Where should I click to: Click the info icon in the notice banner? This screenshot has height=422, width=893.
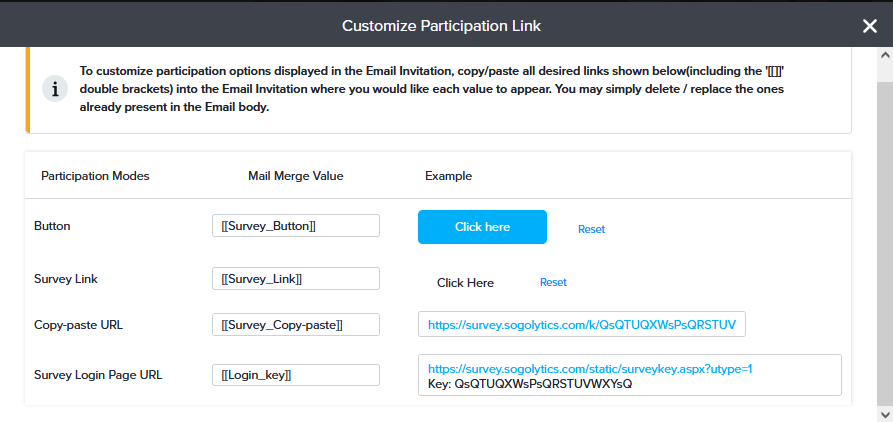tap(54, 90)
